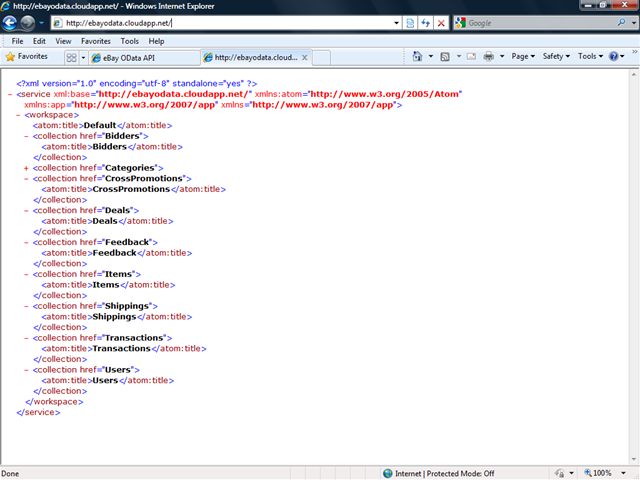
Task: Open the Home dropdown arrow
Action: [x=431, y=56]
